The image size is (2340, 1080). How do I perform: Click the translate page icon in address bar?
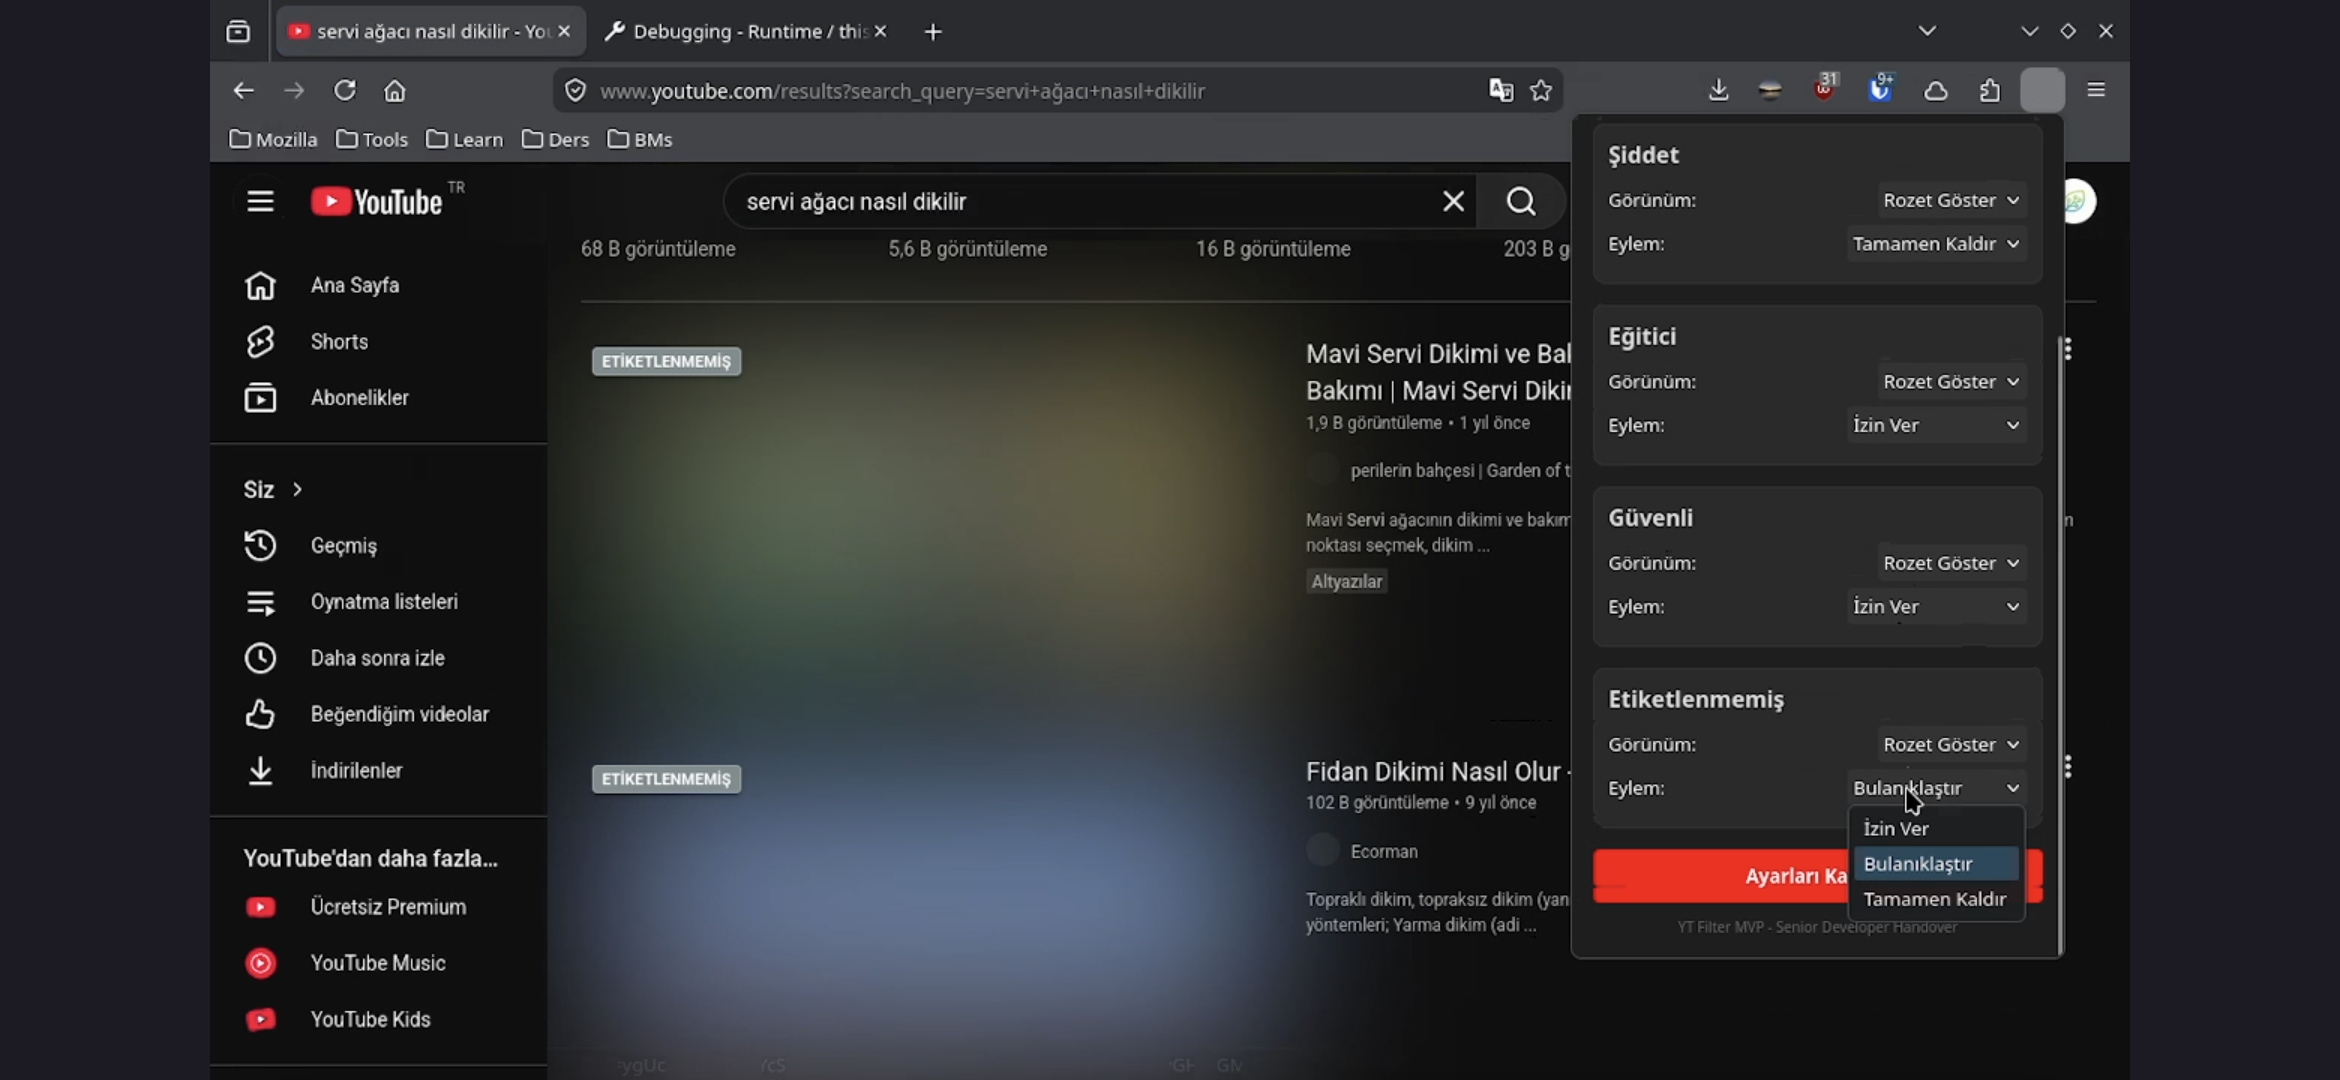click(x=1500, y=90)
